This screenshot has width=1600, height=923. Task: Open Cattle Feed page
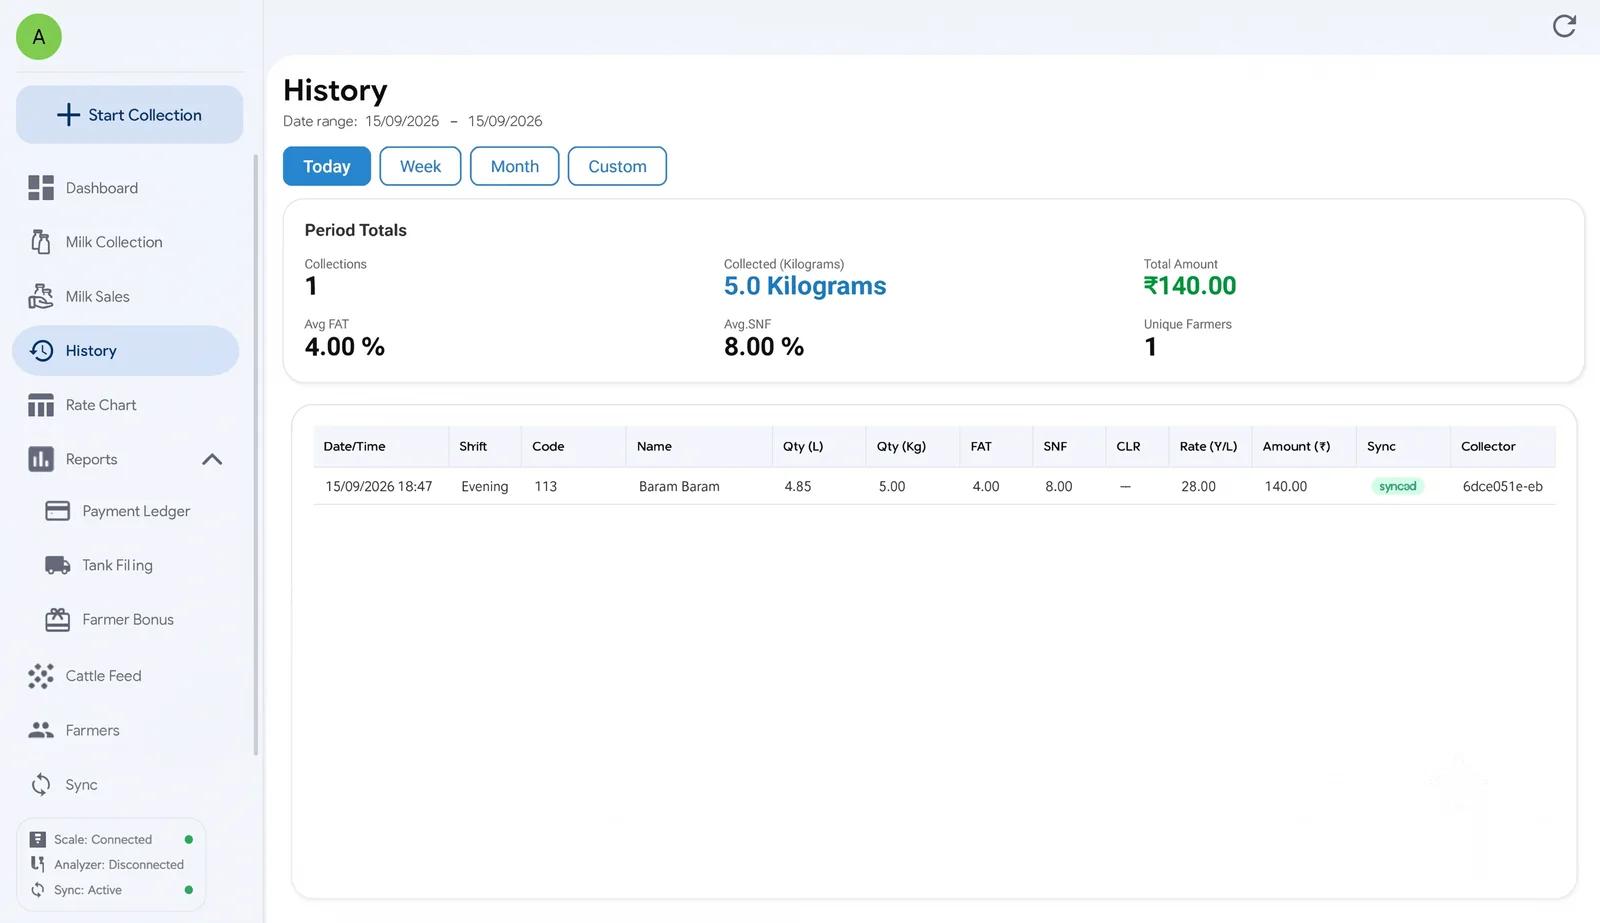[x=103, y=676]
